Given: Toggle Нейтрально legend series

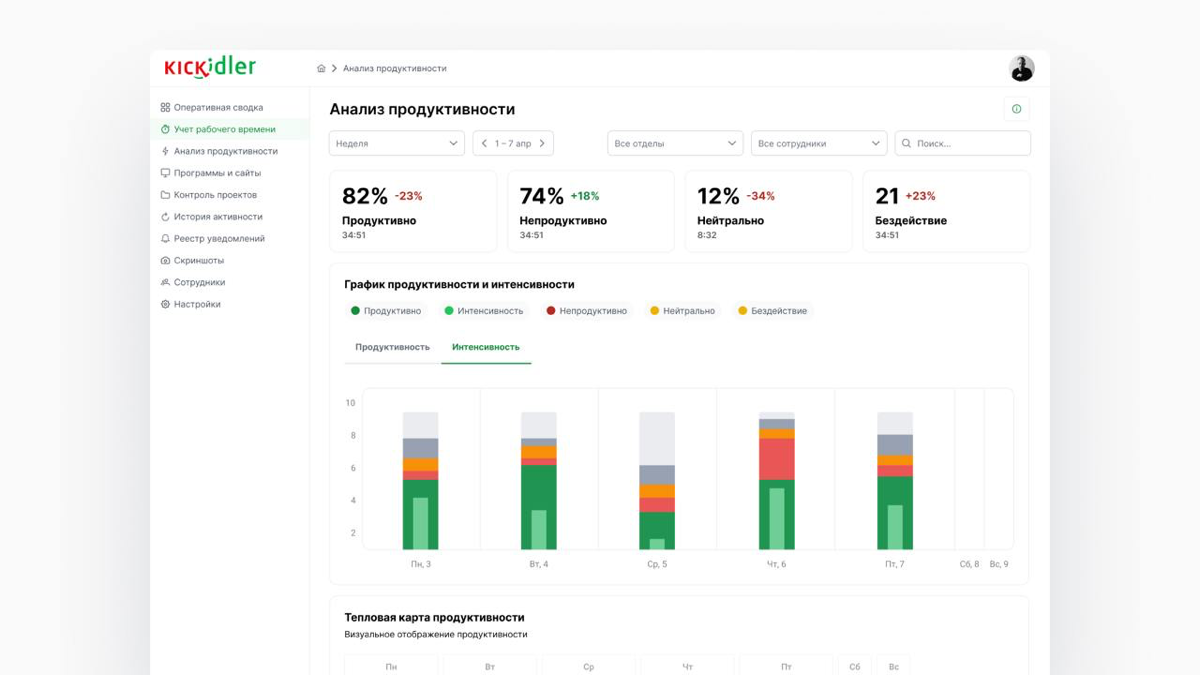Looking at the screenshot, I should point(683,311).
